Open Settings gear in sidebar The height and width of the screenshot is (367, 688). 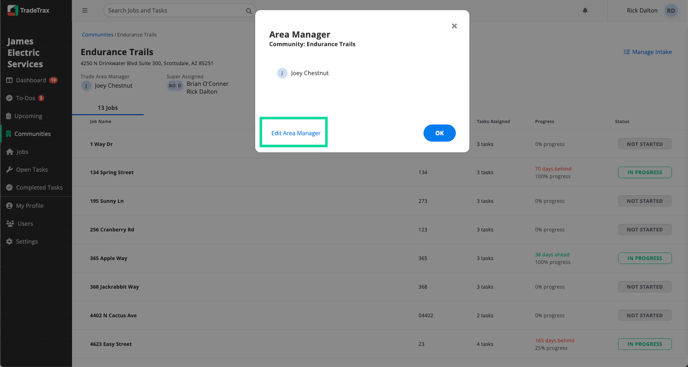22,241
